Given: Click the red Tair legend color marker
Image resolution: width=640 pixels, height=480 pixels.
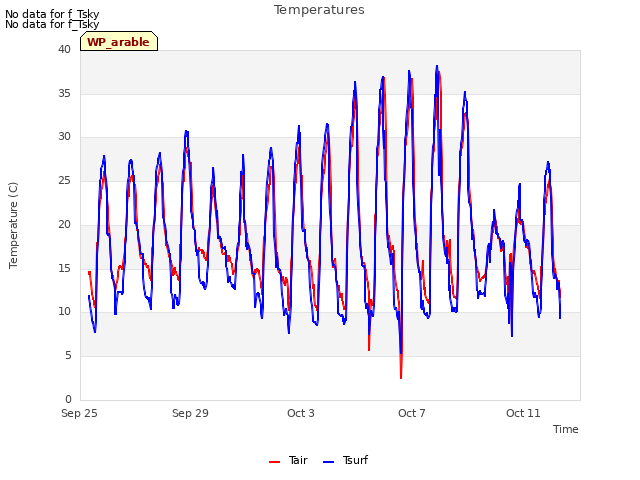Looking at the screenshot, I should 274,462.
